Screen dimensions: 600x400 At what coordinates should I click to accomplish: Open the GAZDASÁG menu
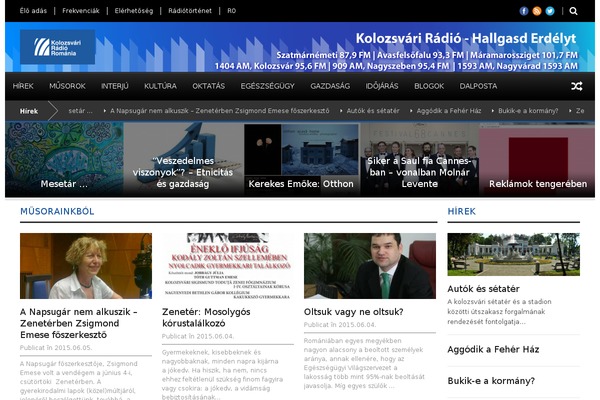pos(330,86)
